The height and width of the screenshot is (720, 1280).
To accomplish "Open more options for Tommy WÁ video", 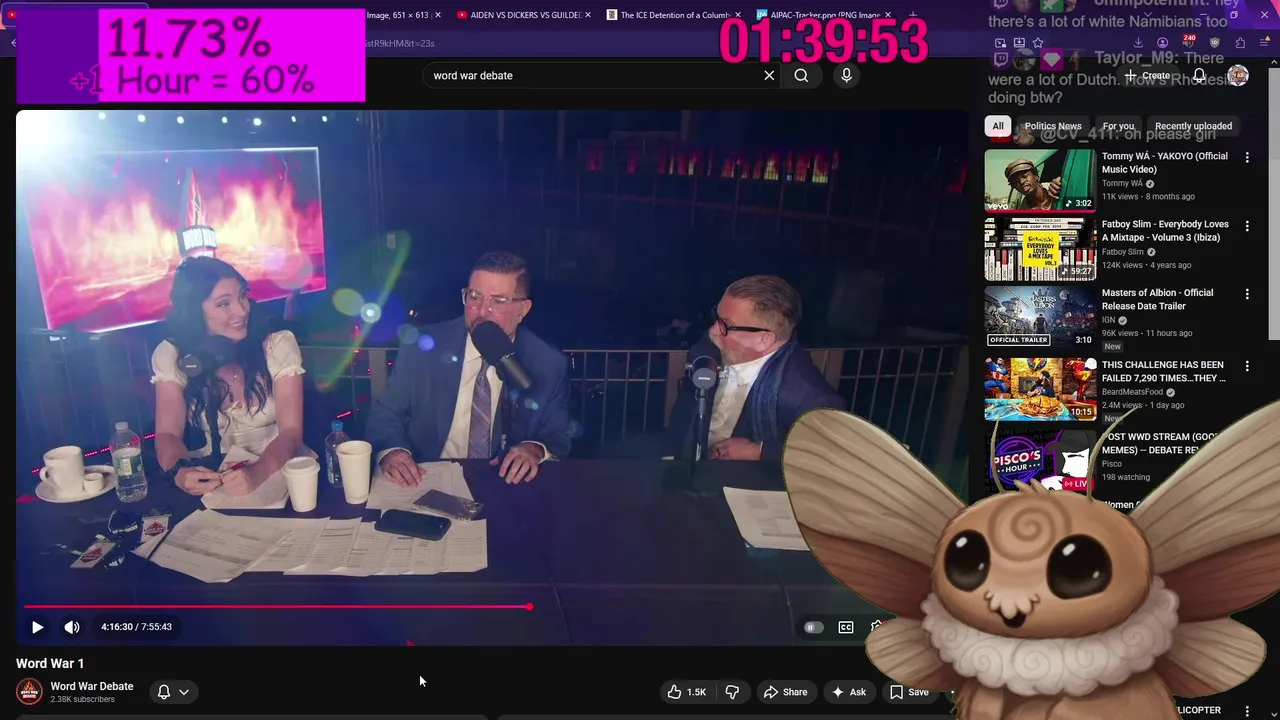I will click(1247, 157).
